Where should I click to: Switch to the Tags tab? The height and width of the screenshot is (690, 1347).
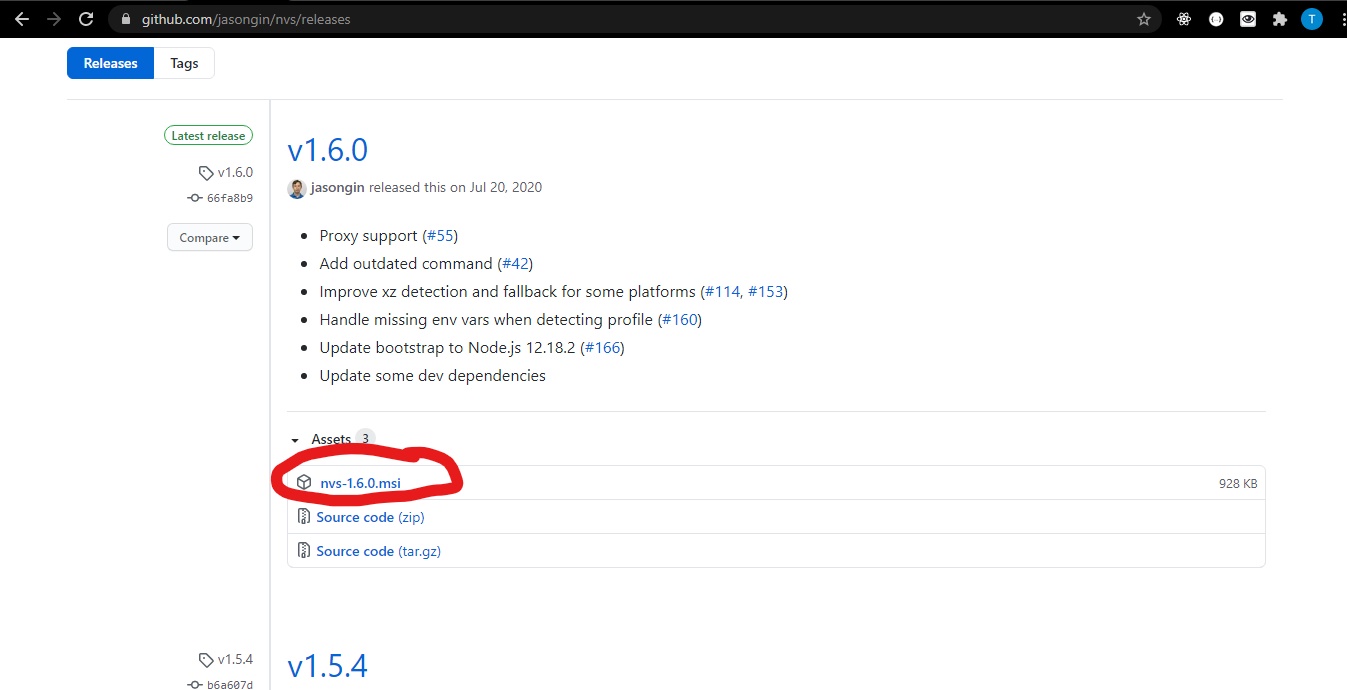(x=184, y=63)
